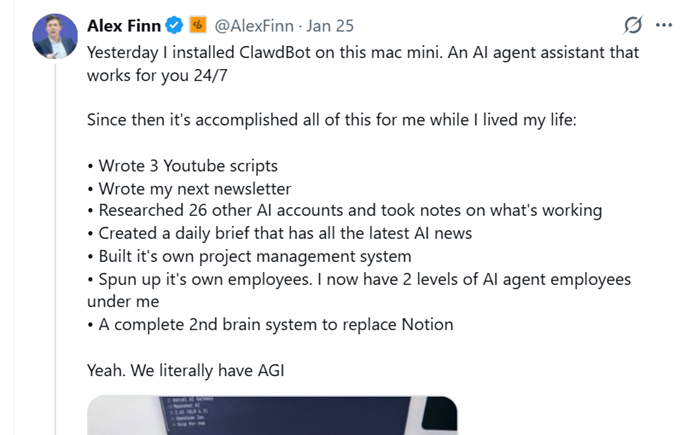Click the Grok icon on the tweet
This screenshot has width=692, height=435.
(632, 26)
